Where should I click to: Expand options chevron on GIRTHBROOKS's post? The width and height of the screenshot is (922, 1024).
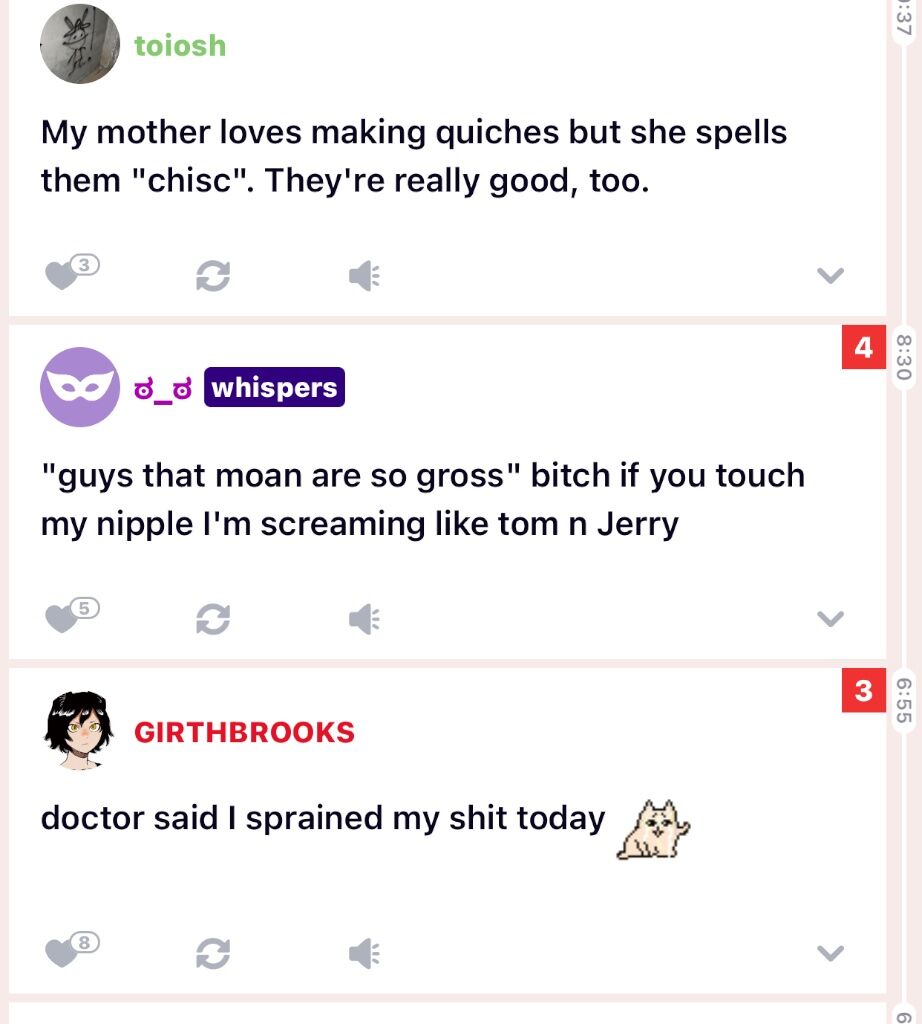[x=830, y=953]
